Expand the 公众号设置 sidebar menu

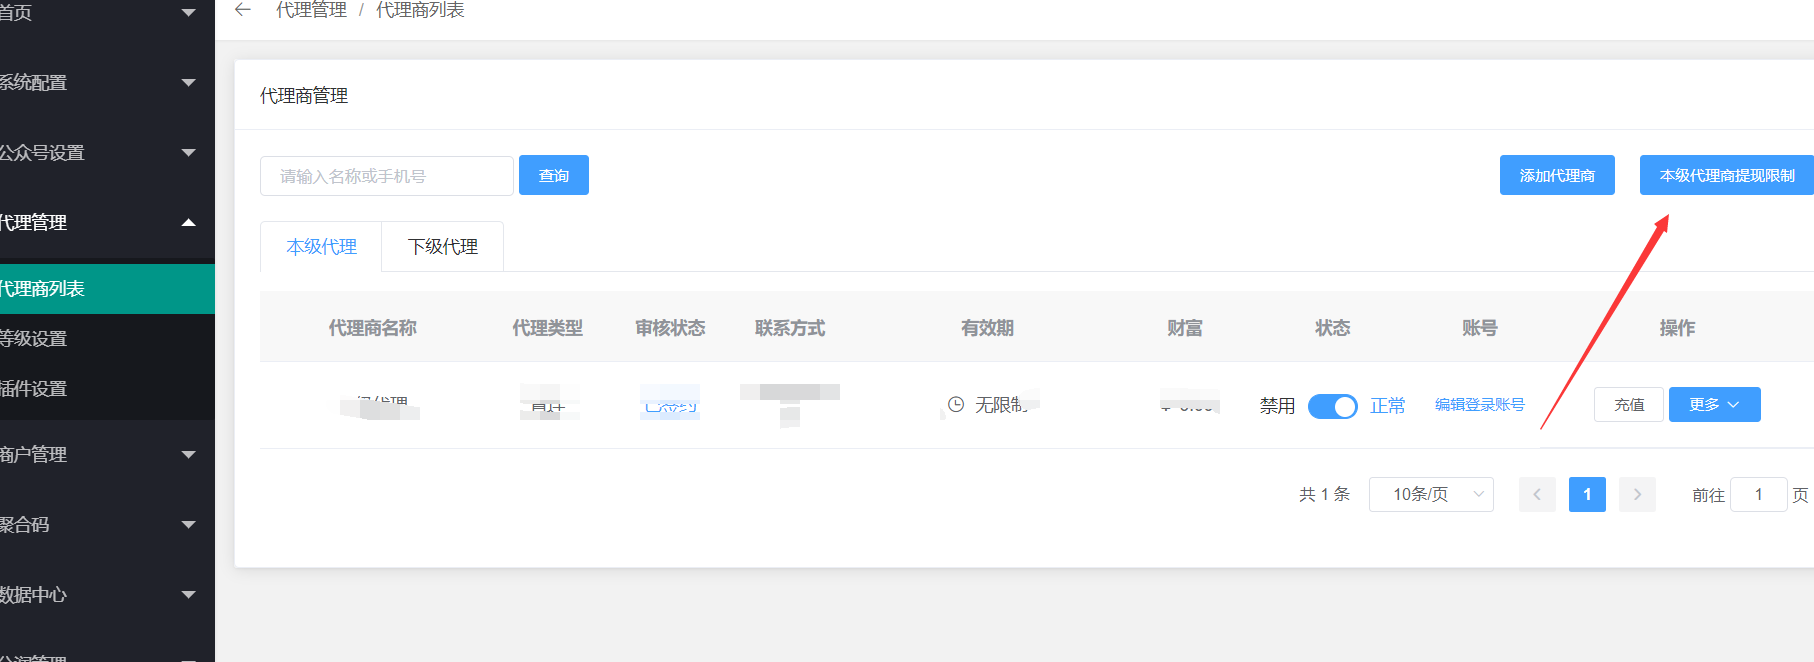pos(107,153)
